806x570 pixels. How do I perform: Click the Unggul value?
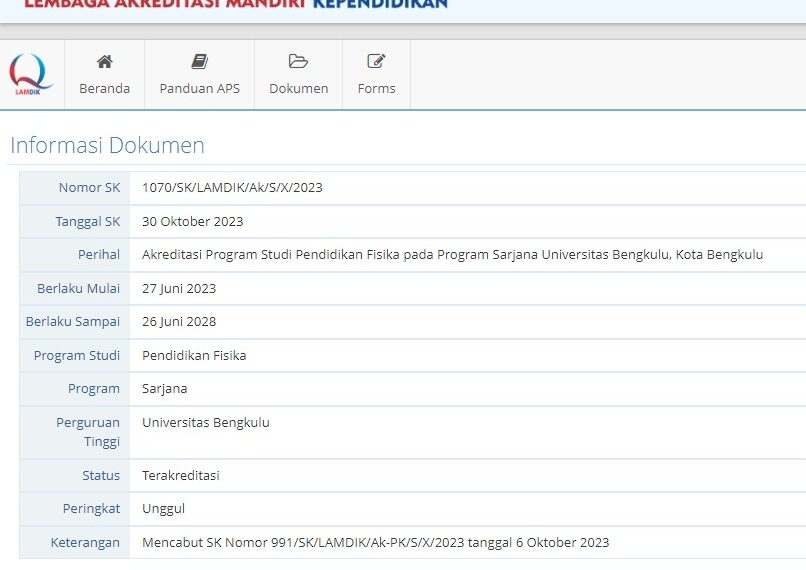[x=163, y=509]
